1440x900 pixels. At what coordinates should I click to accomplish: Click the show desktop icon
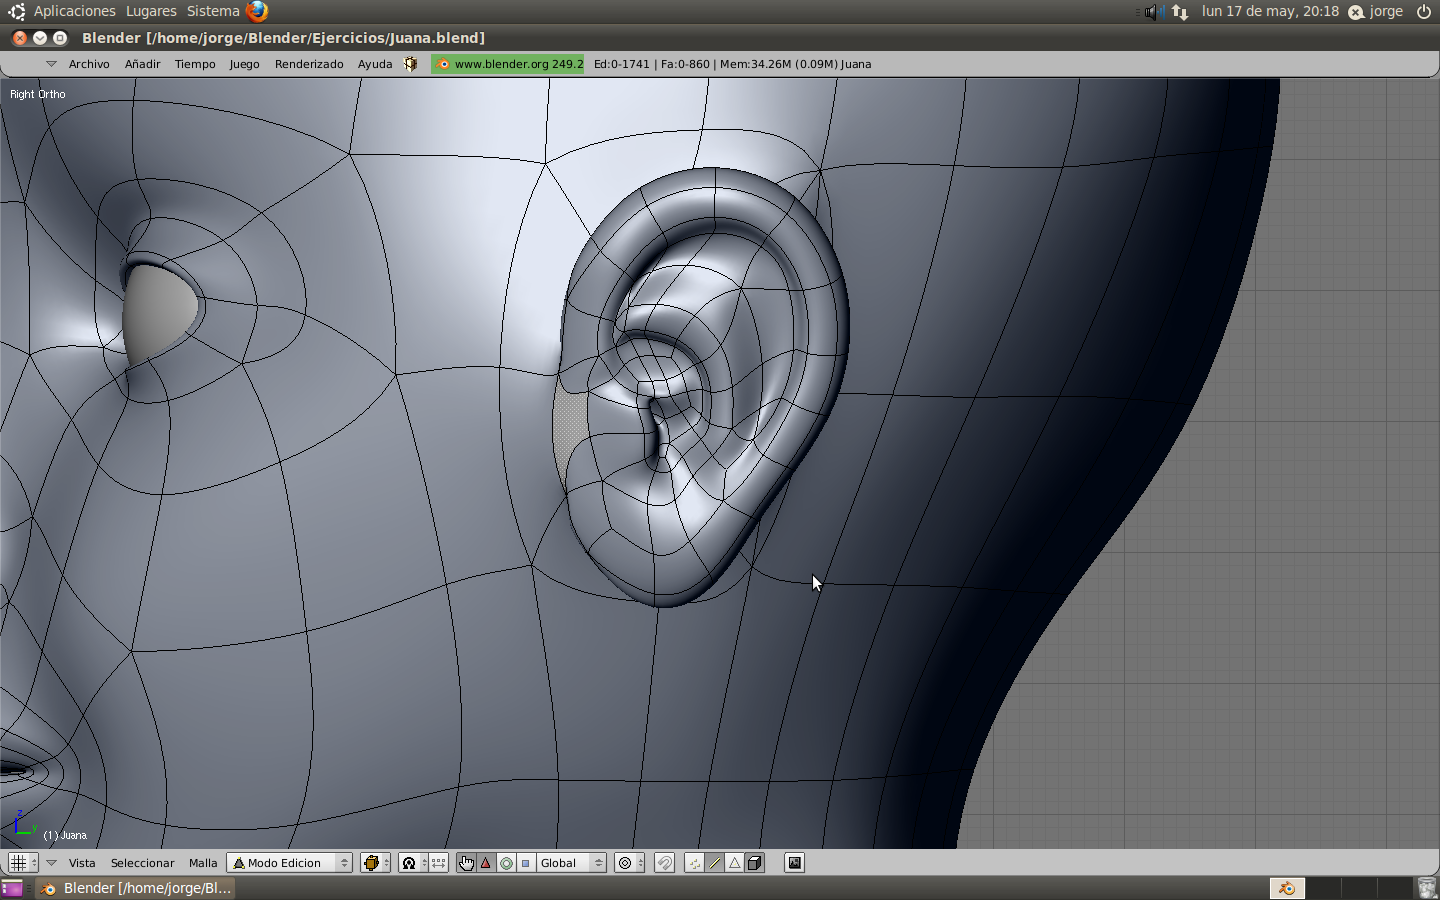pyautogui.click(x=12, y=888)
